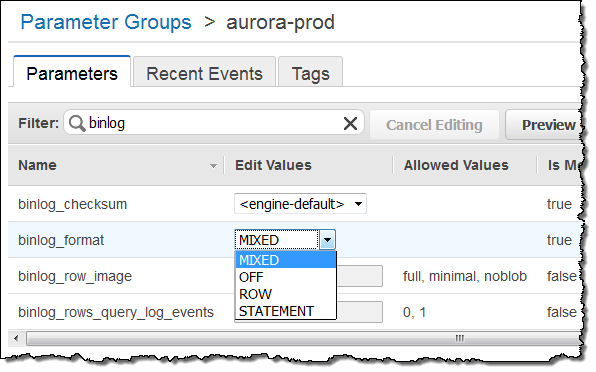Select the Parameters tab

pos(72,72)
